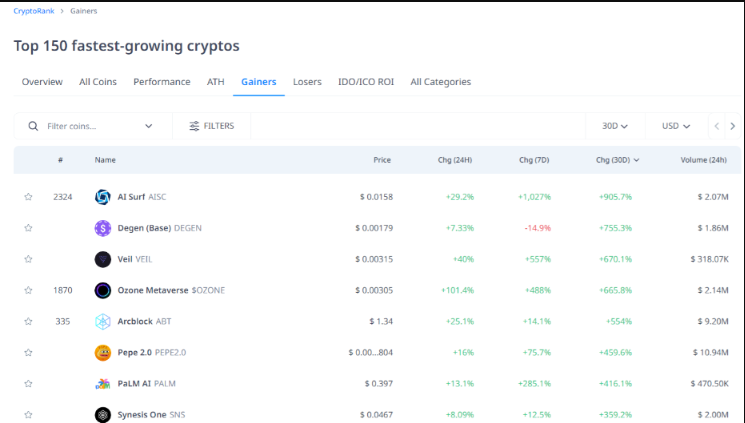Focus the Filter coins search field
Viewport: 745px width, 423px height.
pyautogui.click(x=93, y=126)
